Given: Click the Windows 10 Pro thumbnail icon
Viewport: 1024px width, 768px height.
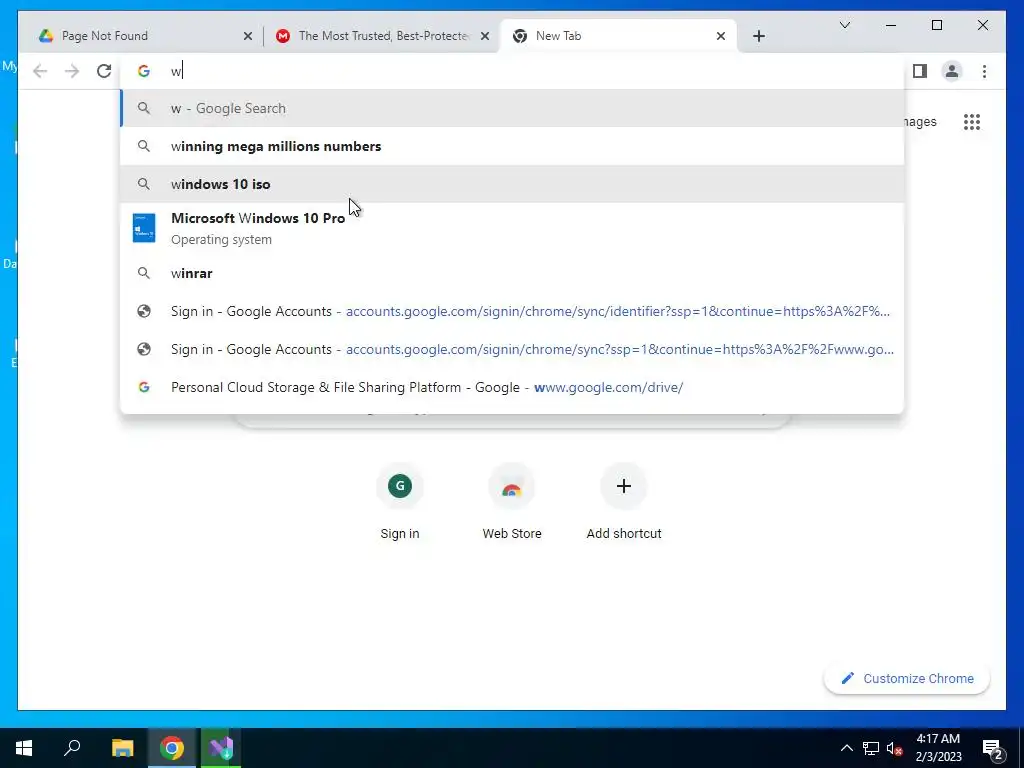Looking at the screenshot, I should coord(144,228).
